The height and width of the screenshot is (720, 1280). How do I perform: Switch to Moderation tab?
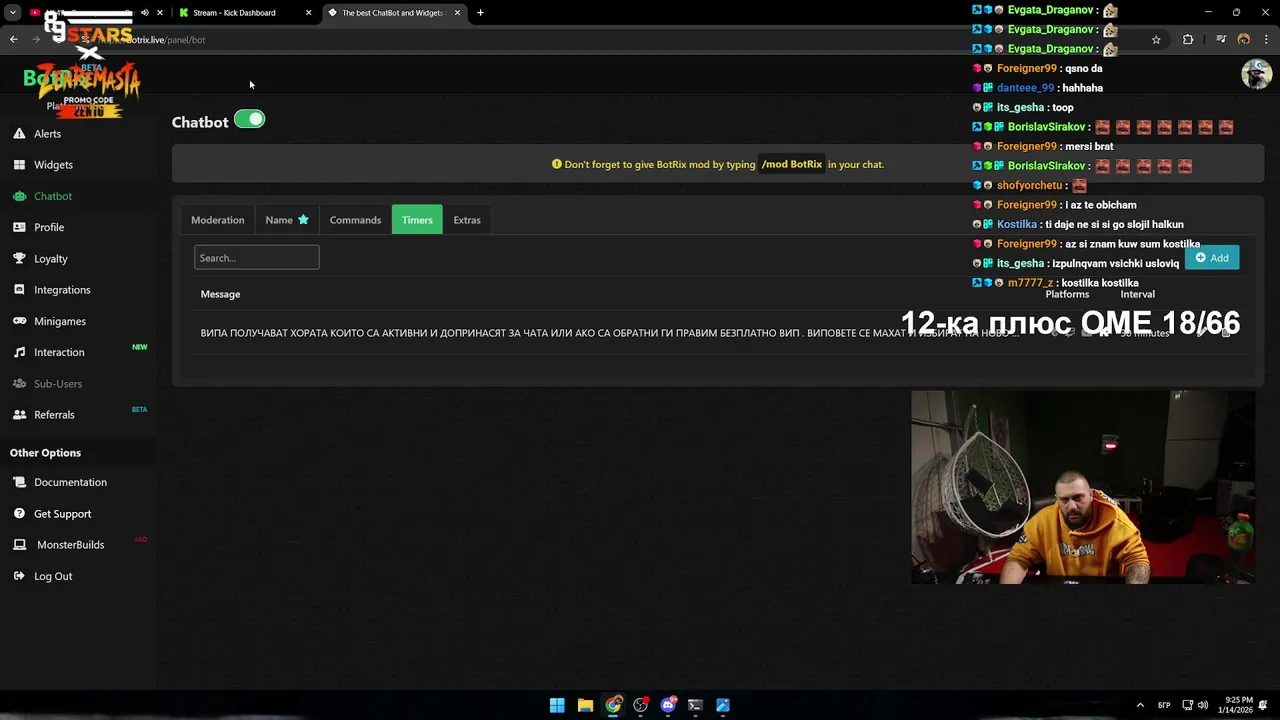[x=217, y=220]
